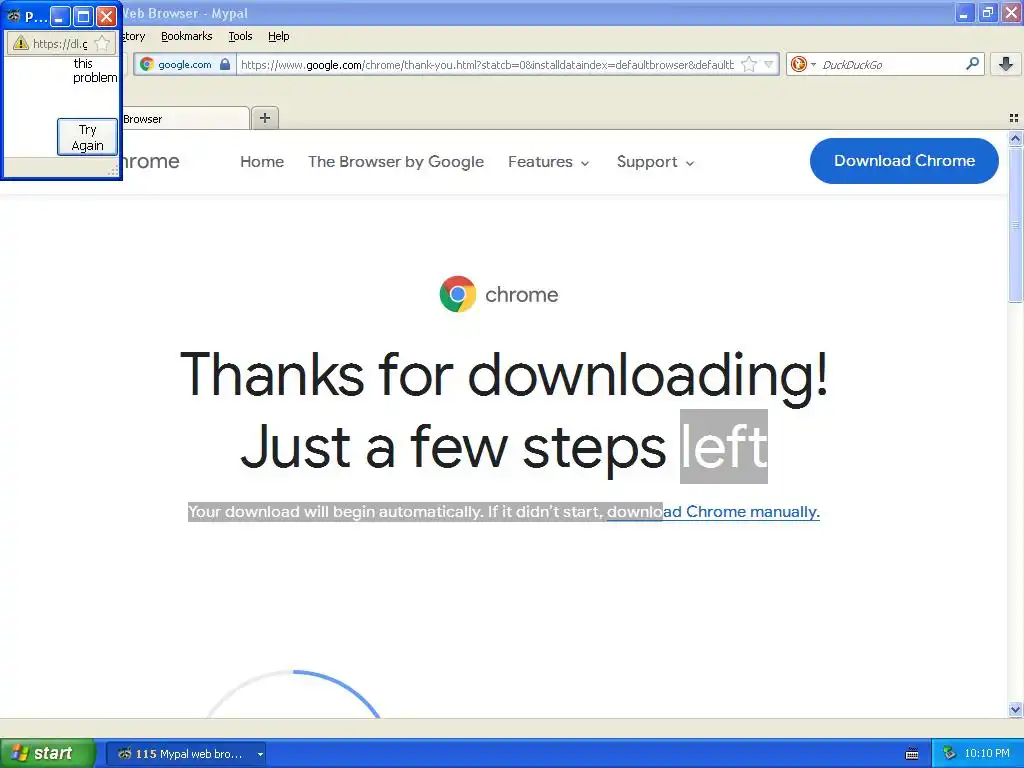Viewport: 1024px width, 768px height.
Task: Go to Home in Chrome site navigation
Action: pos(262,161)
